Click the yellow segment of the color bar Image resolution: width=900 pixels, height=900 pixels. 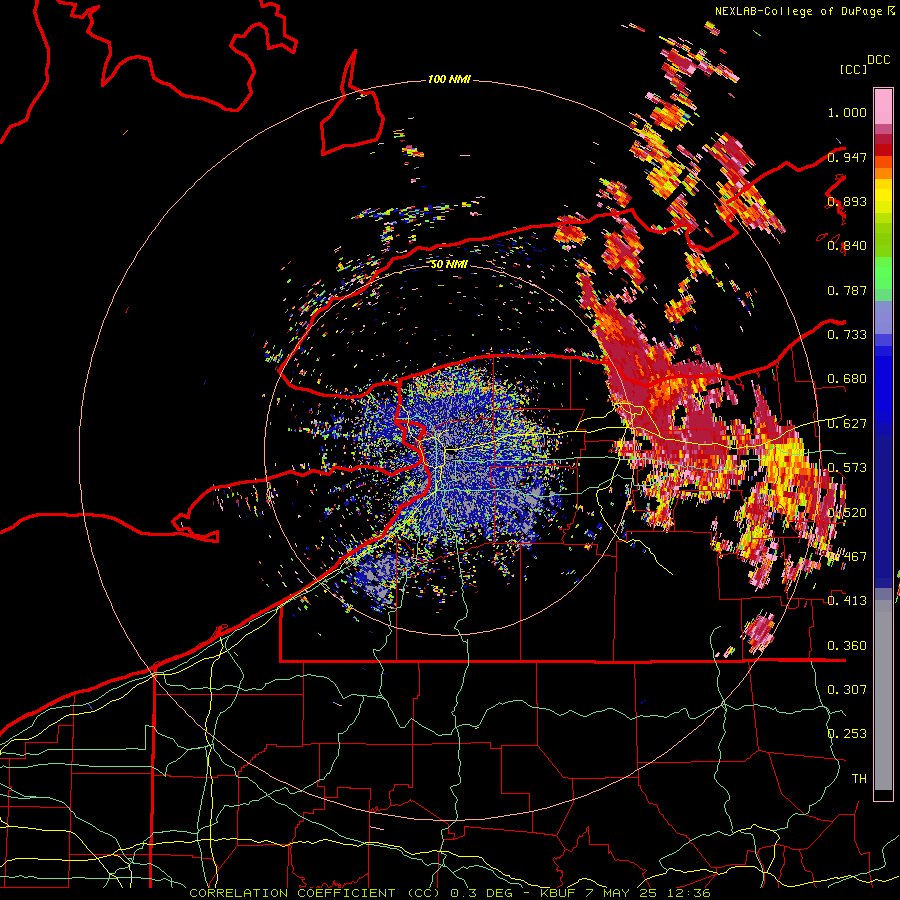click(883, 197)
